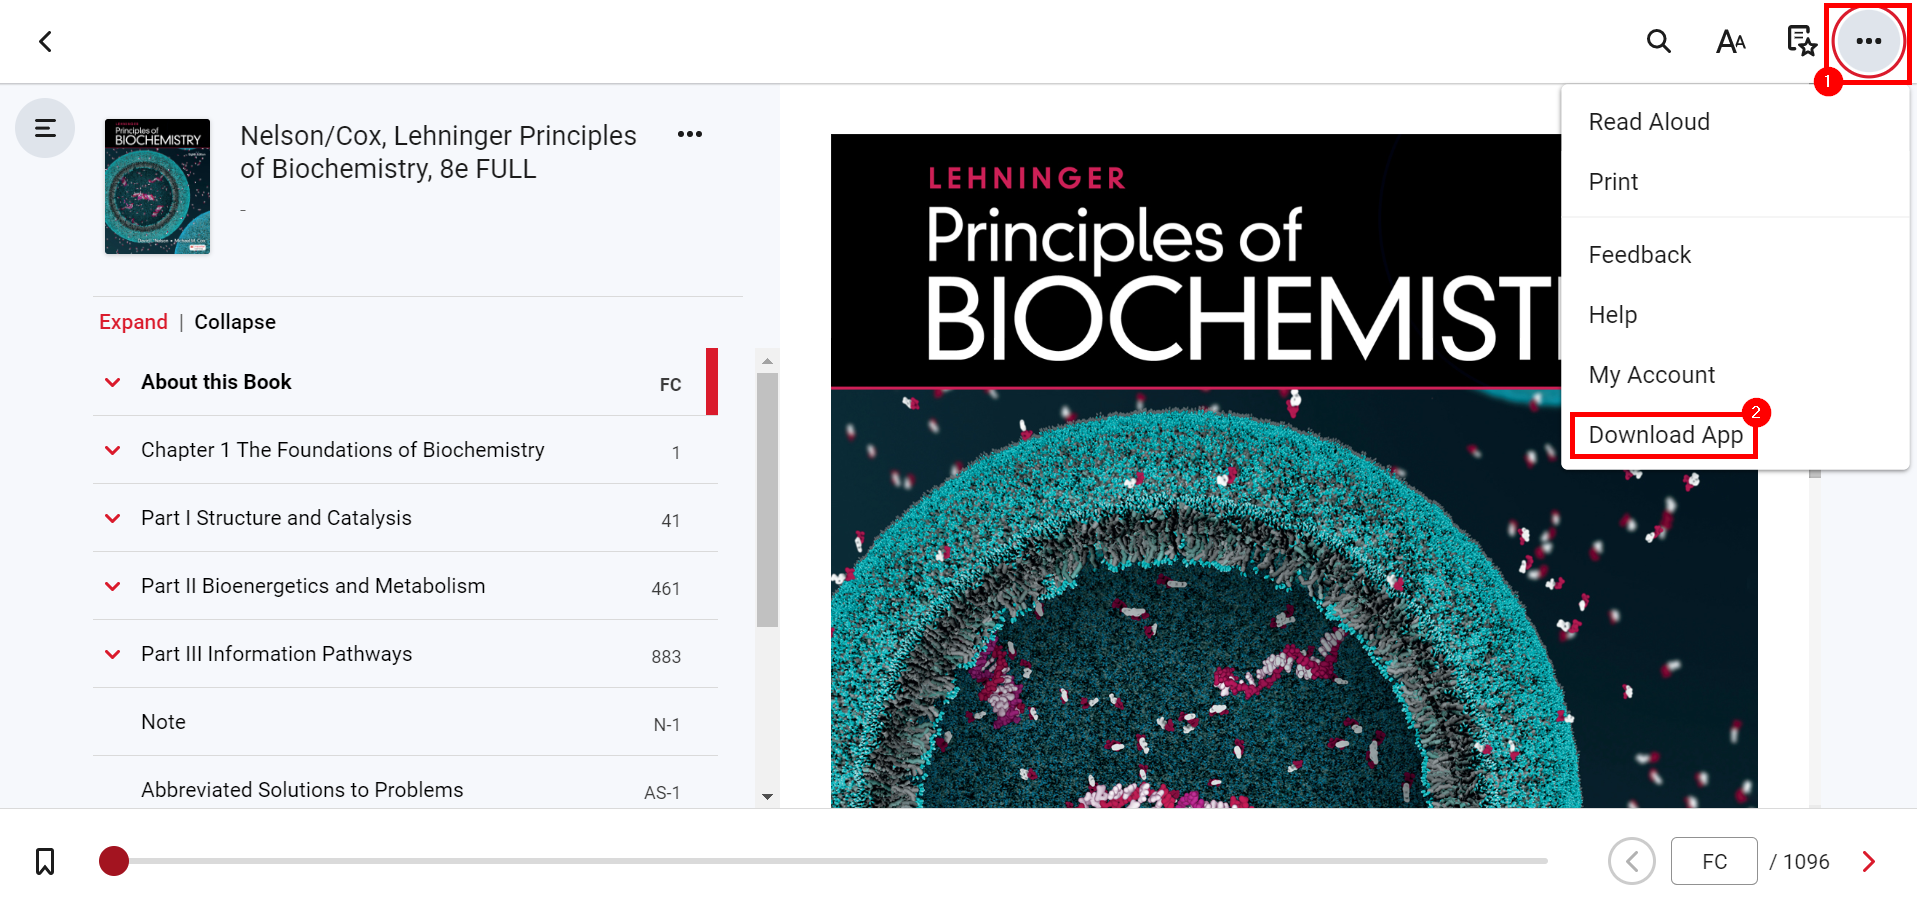The image size is (1917, 909).
Task: Click the red reading progress slider handle
Action: pos(114,861)
